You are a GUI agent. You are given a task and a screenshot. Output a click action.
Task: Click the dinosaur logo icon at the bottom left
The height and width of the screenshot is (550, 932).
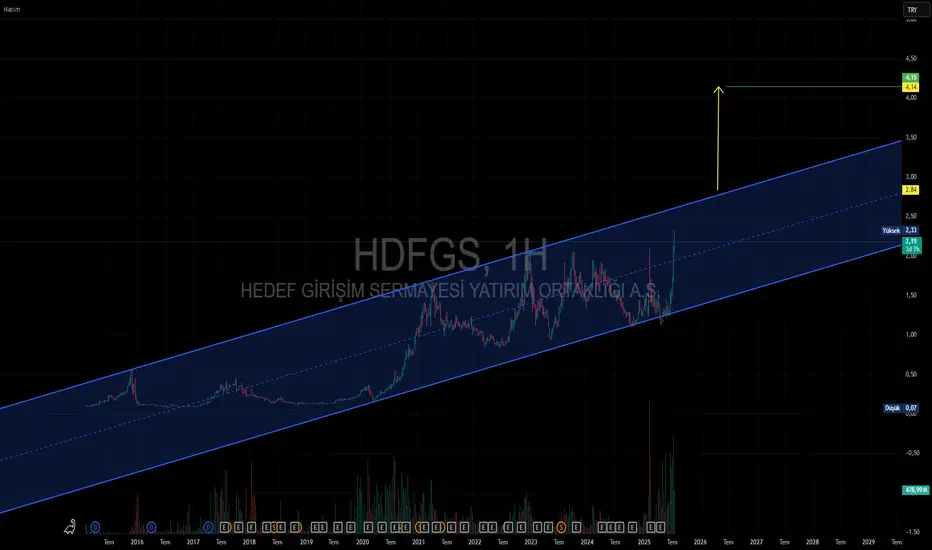(71, 526)
